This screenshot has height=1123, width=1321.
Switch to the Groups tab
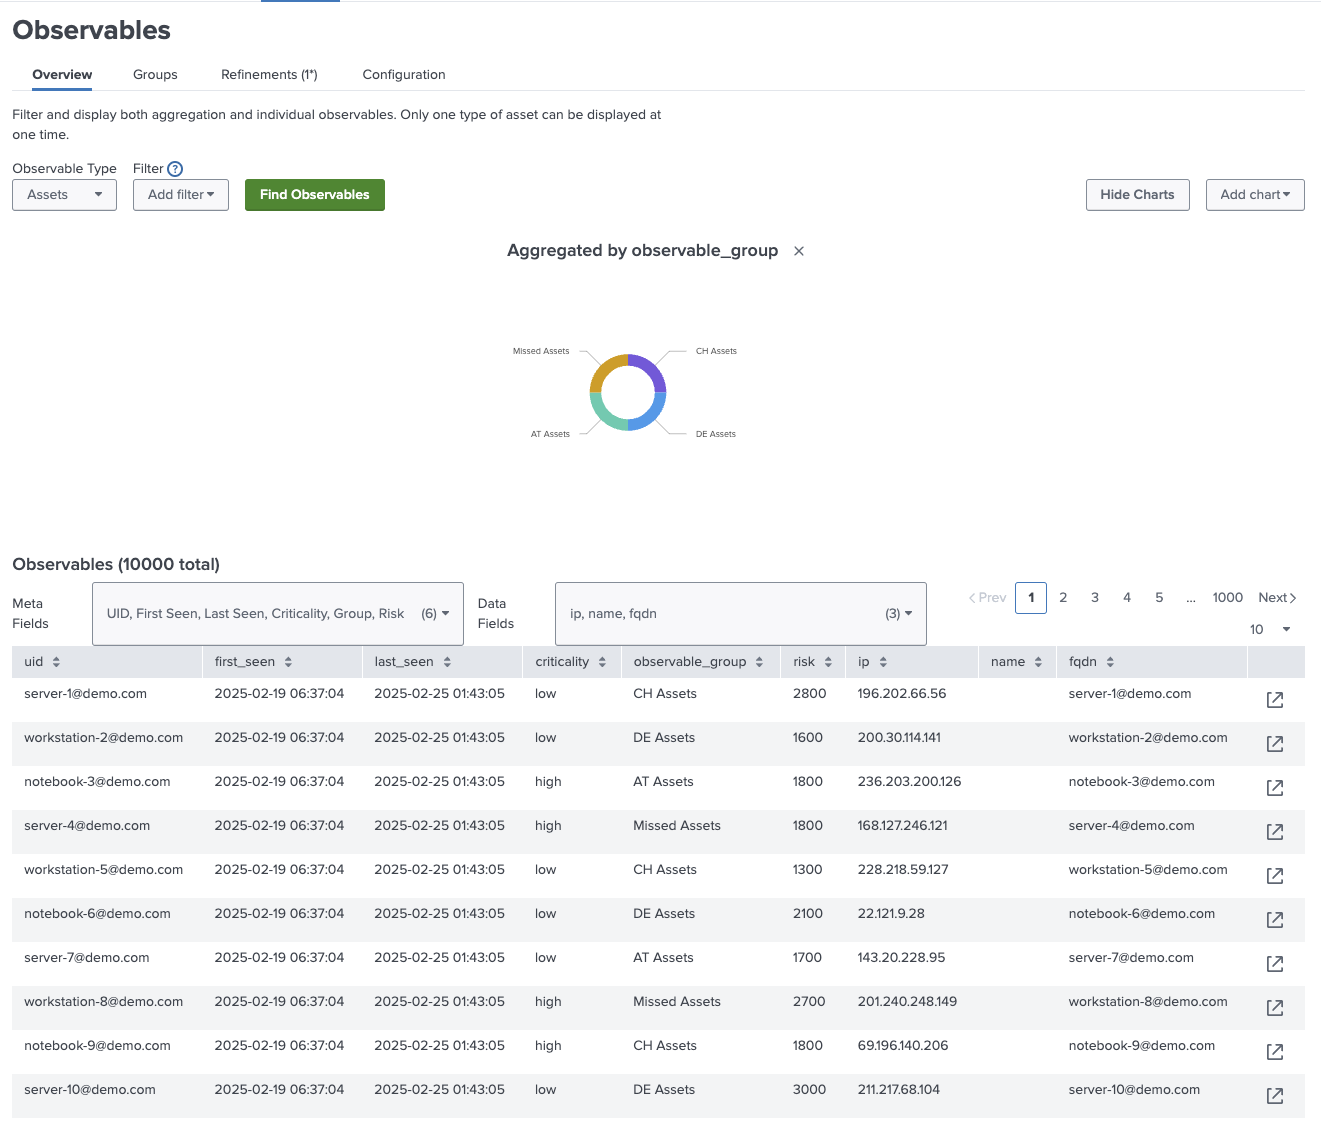point(155,74)
